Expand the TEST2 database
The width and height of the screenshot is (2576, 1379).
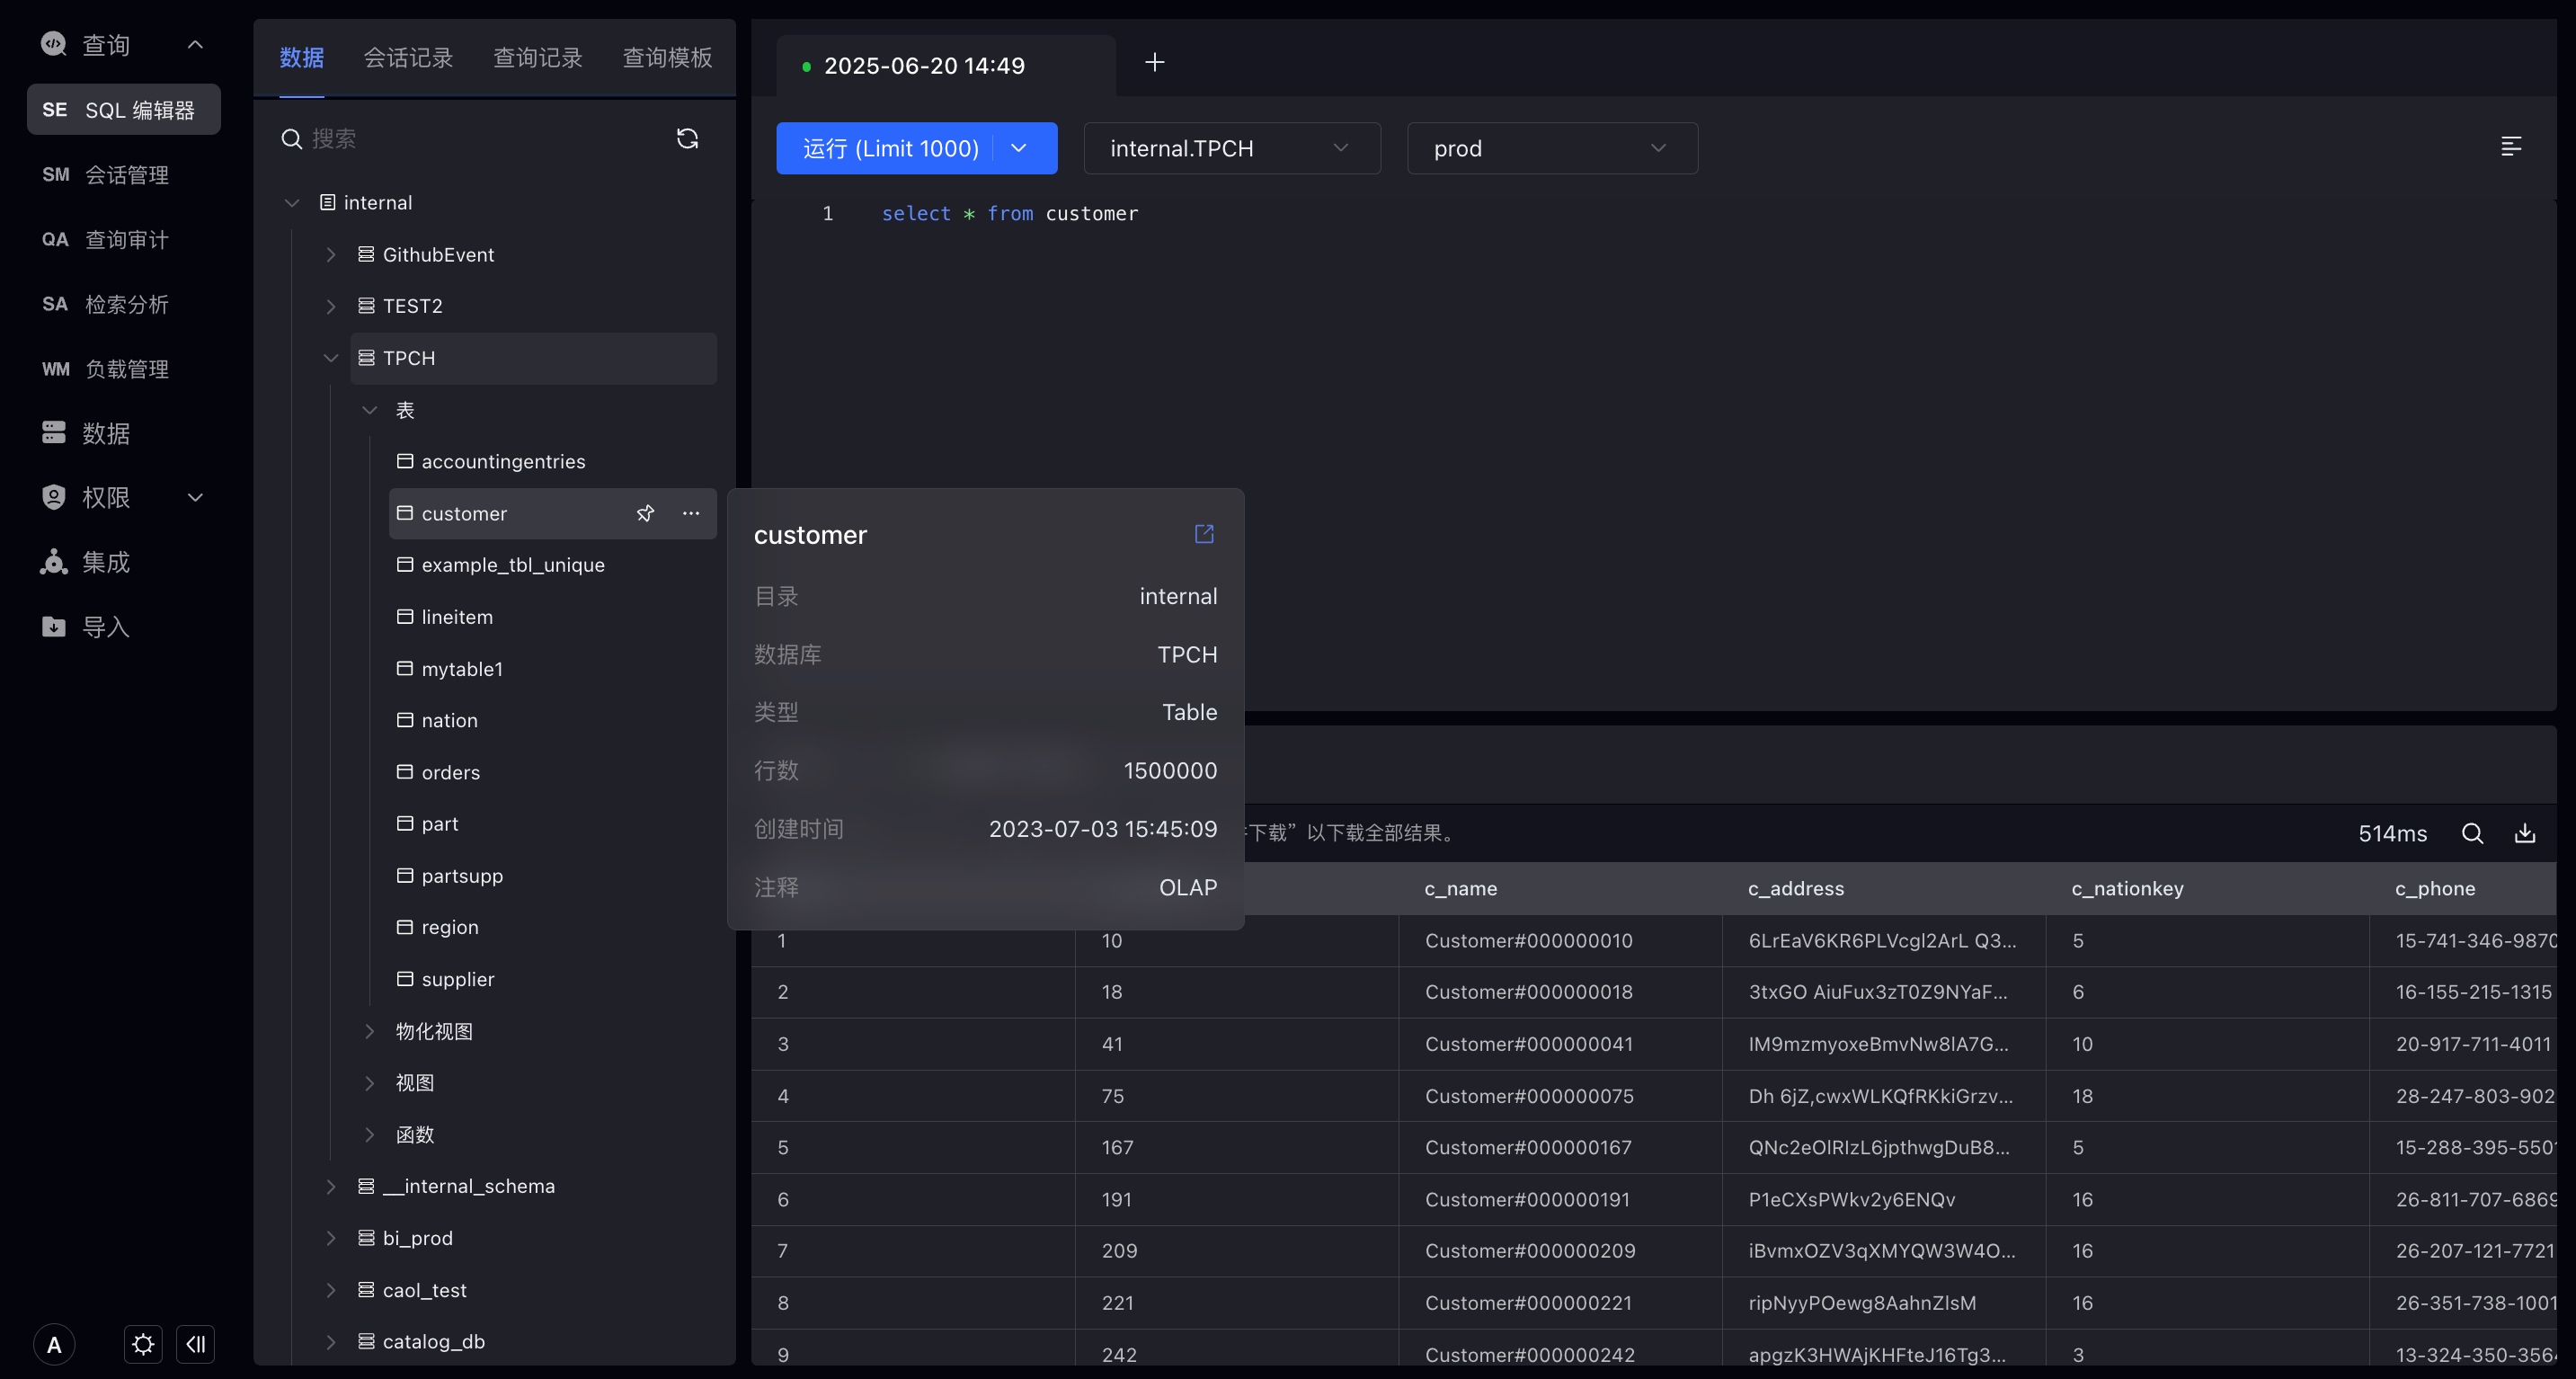click(x=331, y=306)
